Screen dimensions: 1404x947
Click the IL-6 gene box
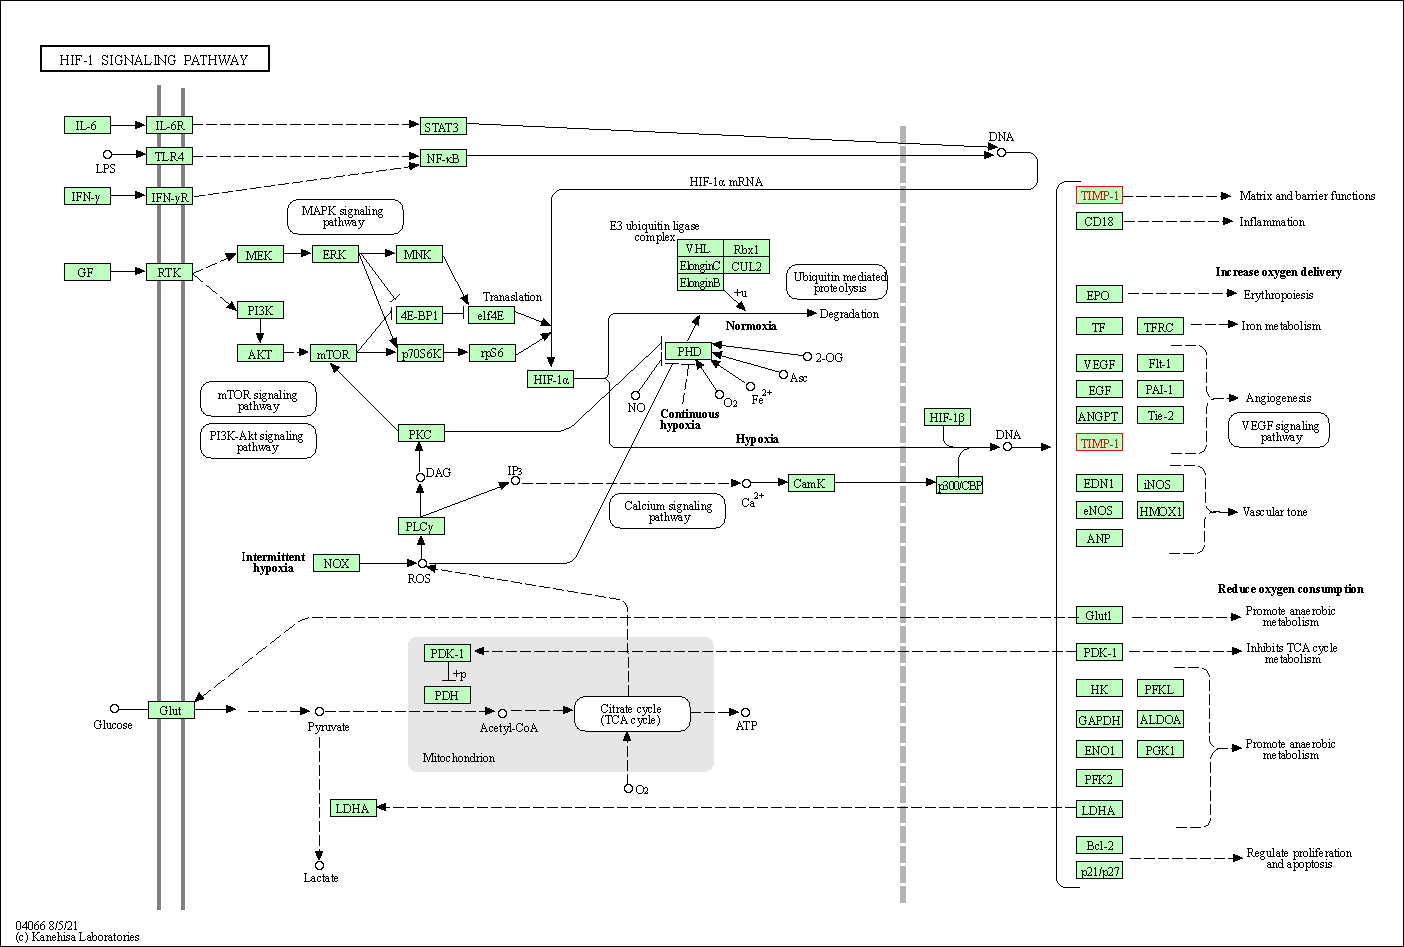pyautogui.click(x=86, y=125)
